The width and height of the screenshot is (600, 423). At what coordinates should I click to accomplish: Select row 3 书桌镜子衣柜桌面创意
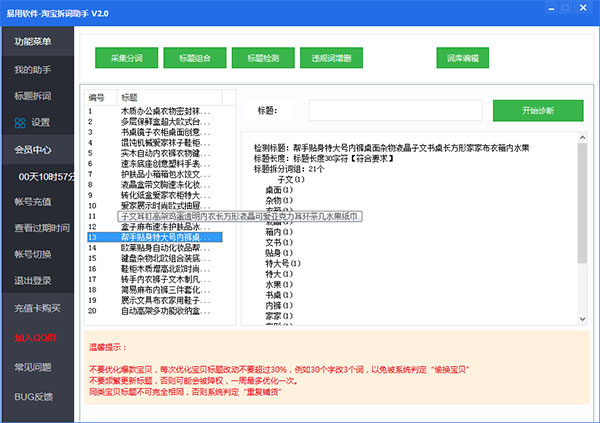[155, 132]
